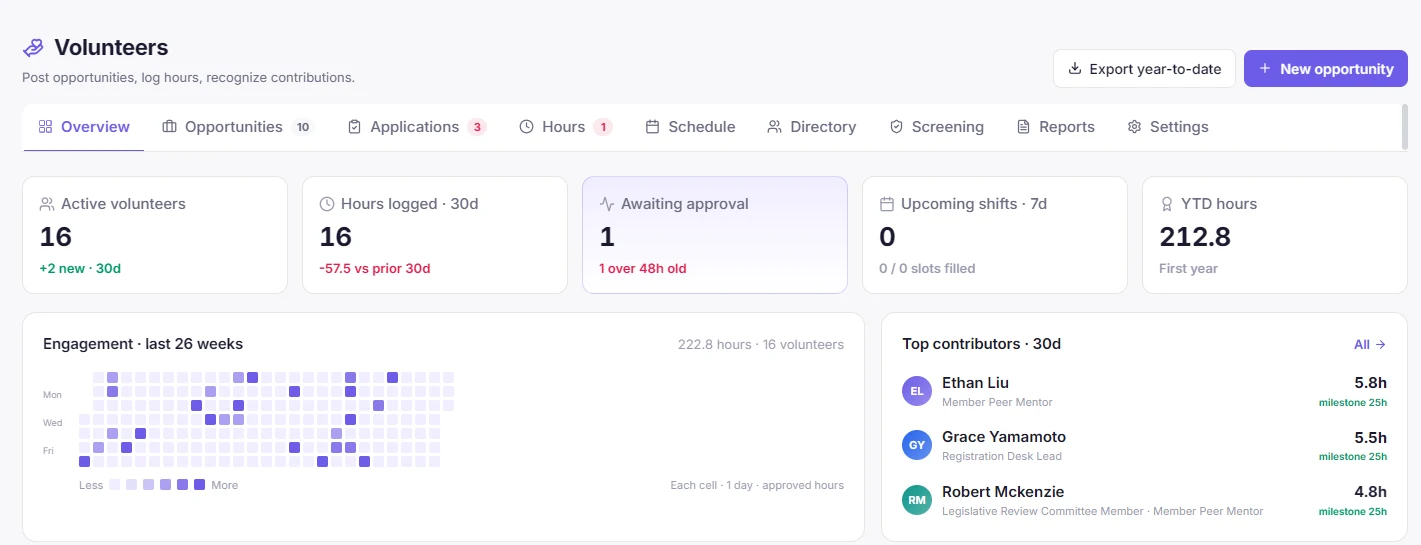Click the Hours clock icon

pos(526,127)
